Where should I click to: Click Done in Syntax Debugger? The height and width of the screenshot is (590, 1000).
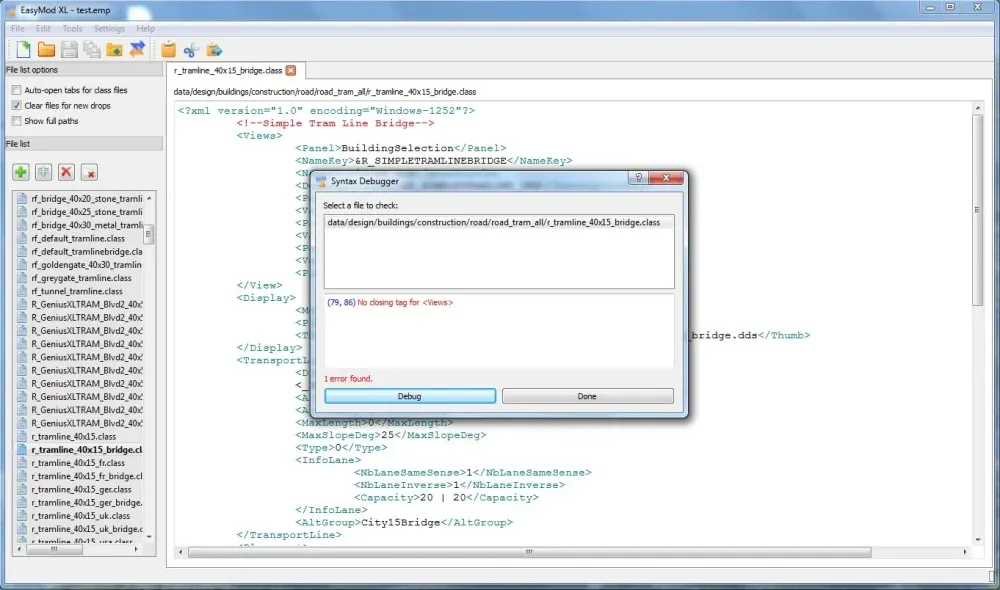(x=587, y=396)
